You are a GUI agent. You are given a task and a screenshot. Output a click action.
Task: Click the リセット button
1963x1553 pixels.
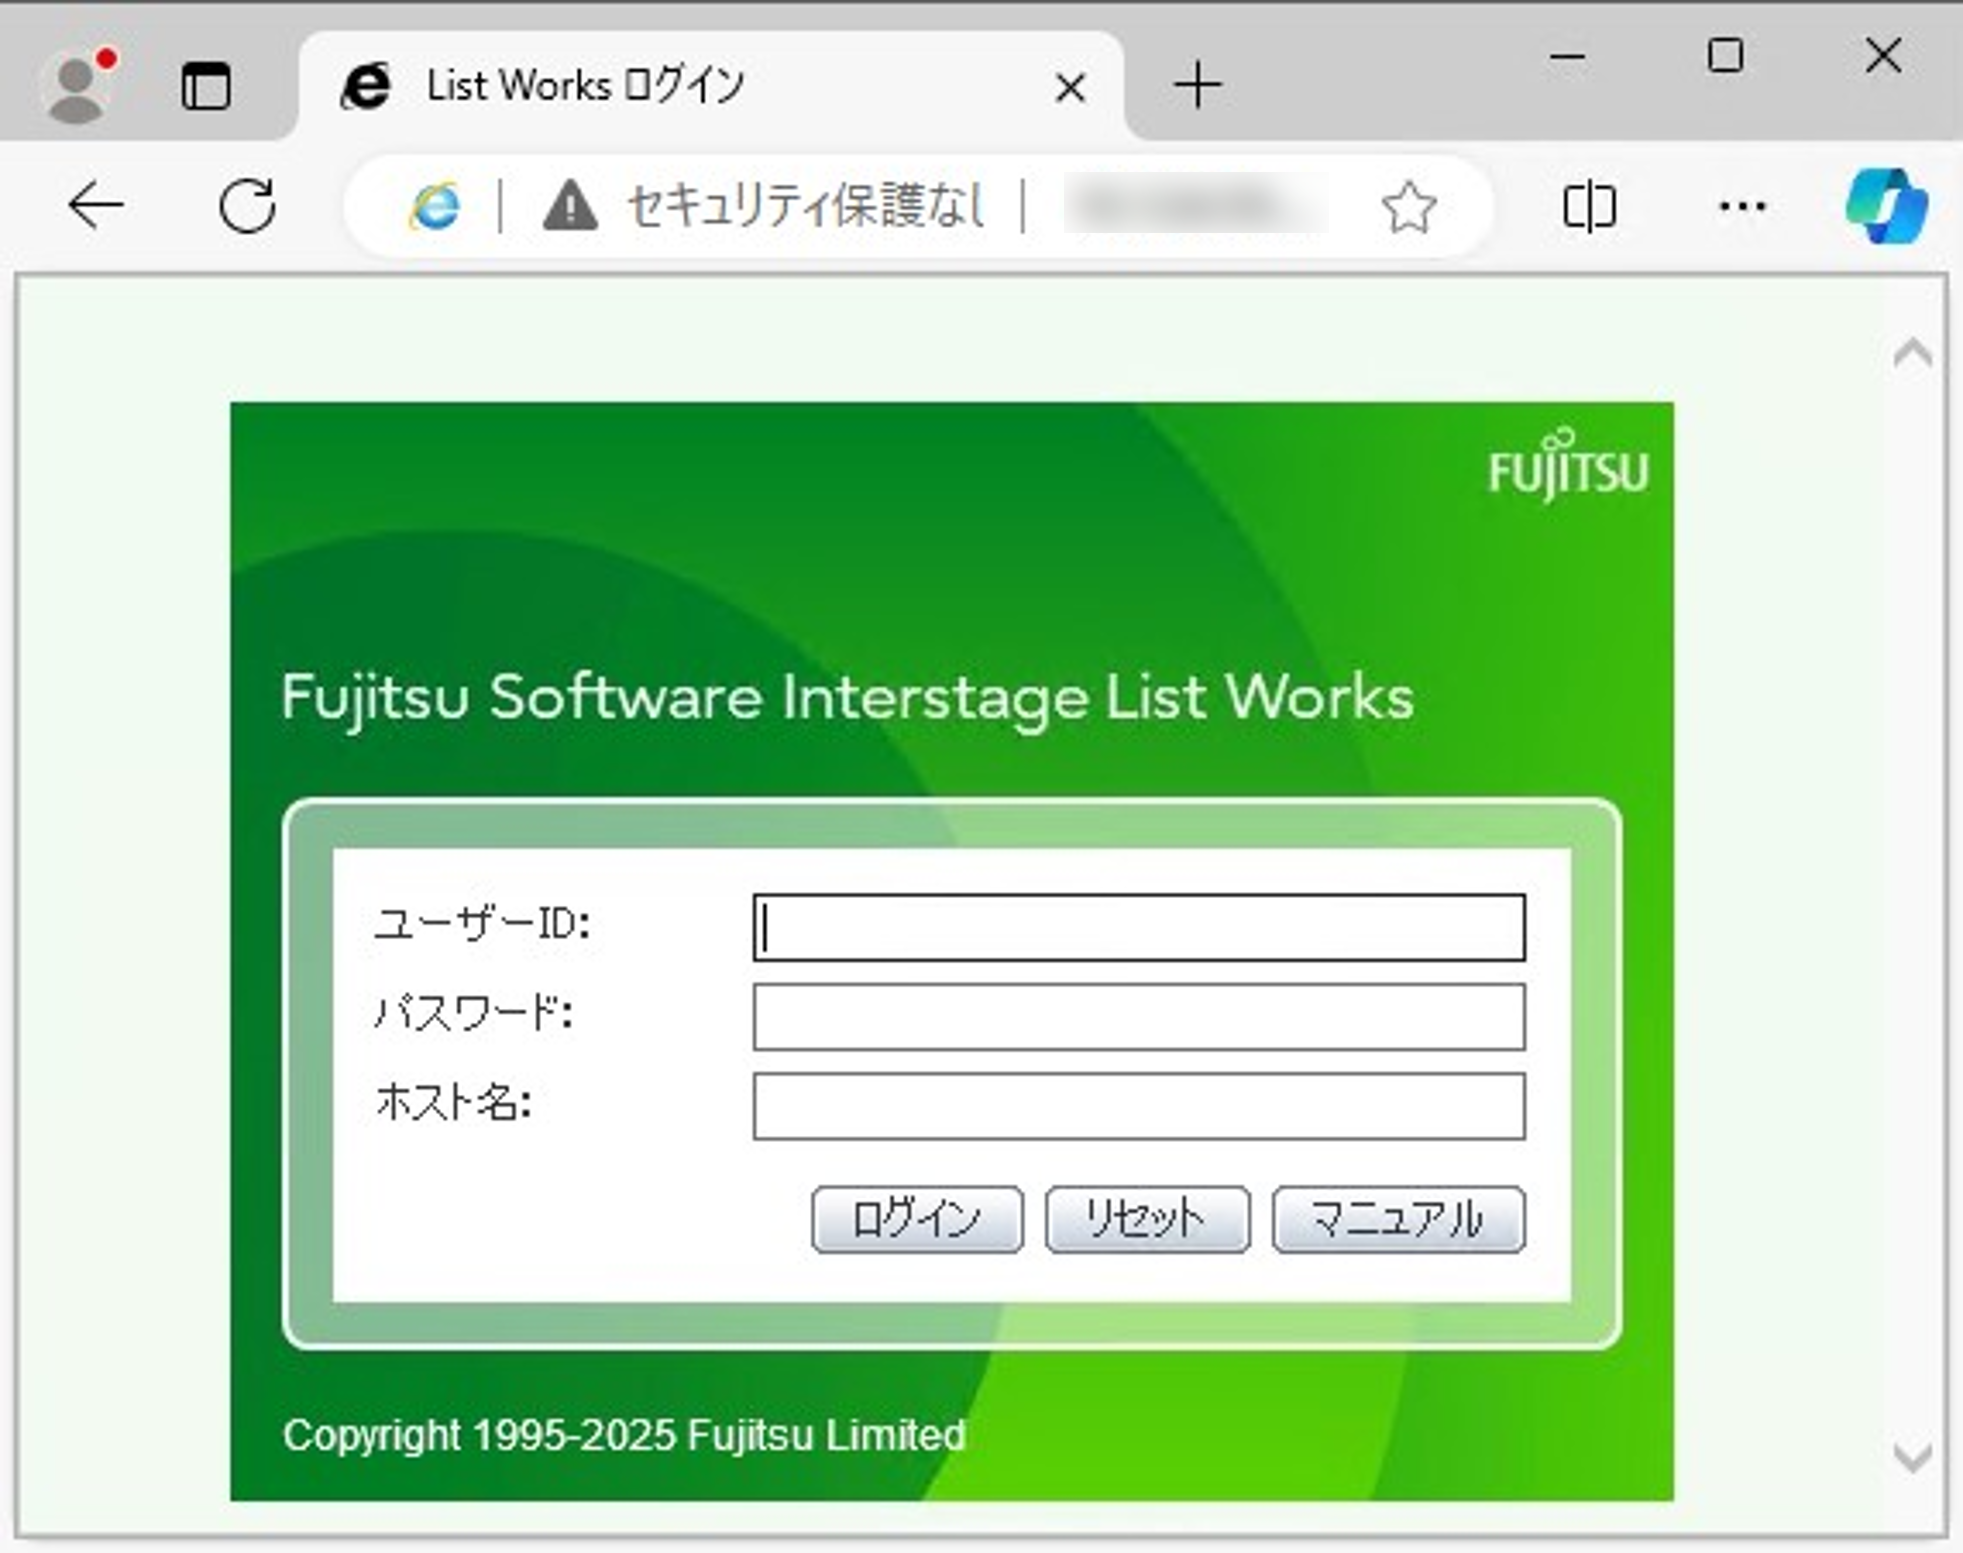point(1147,1220)
